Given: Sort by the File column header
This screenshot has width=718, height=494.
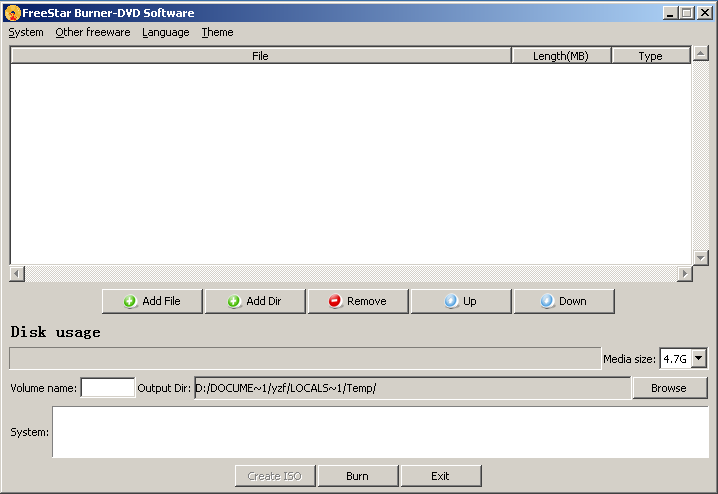Looking at the screenshot, I should 261,56.
